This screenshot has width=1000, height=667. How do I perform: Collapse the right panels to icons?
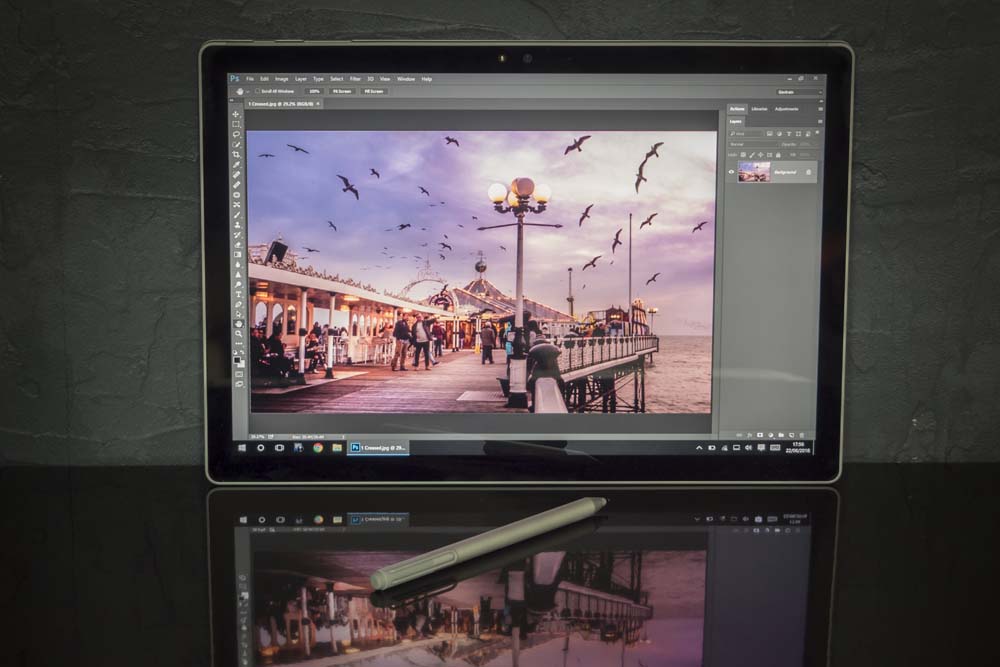[x=821, y=101]
